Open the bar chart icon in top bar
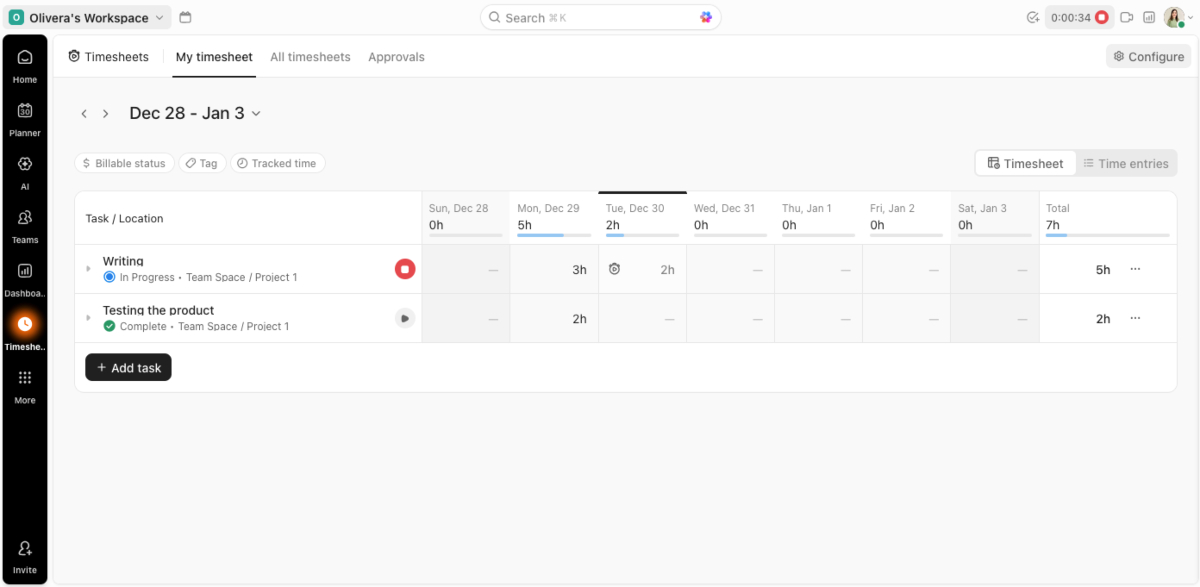 click(x=1150, y=17)
